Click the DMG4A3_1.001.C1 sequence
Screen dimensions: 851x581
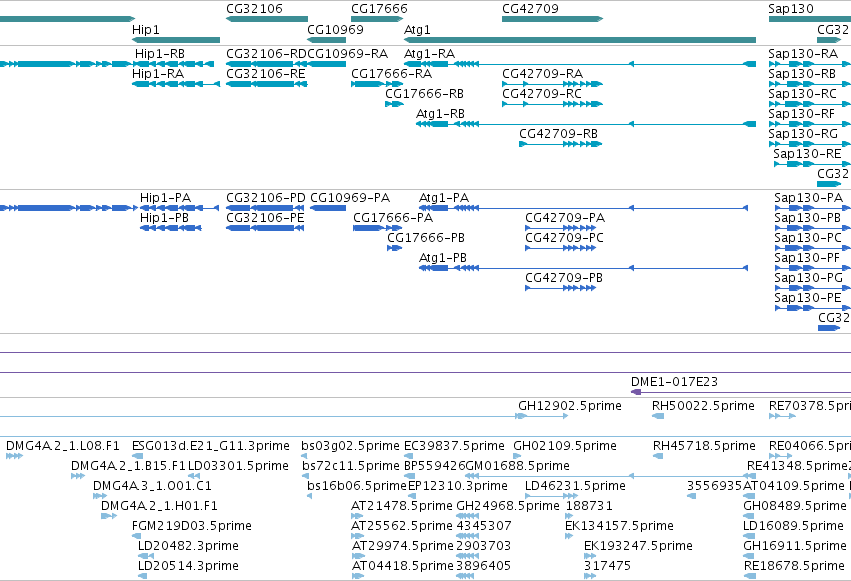coord(99,496)
